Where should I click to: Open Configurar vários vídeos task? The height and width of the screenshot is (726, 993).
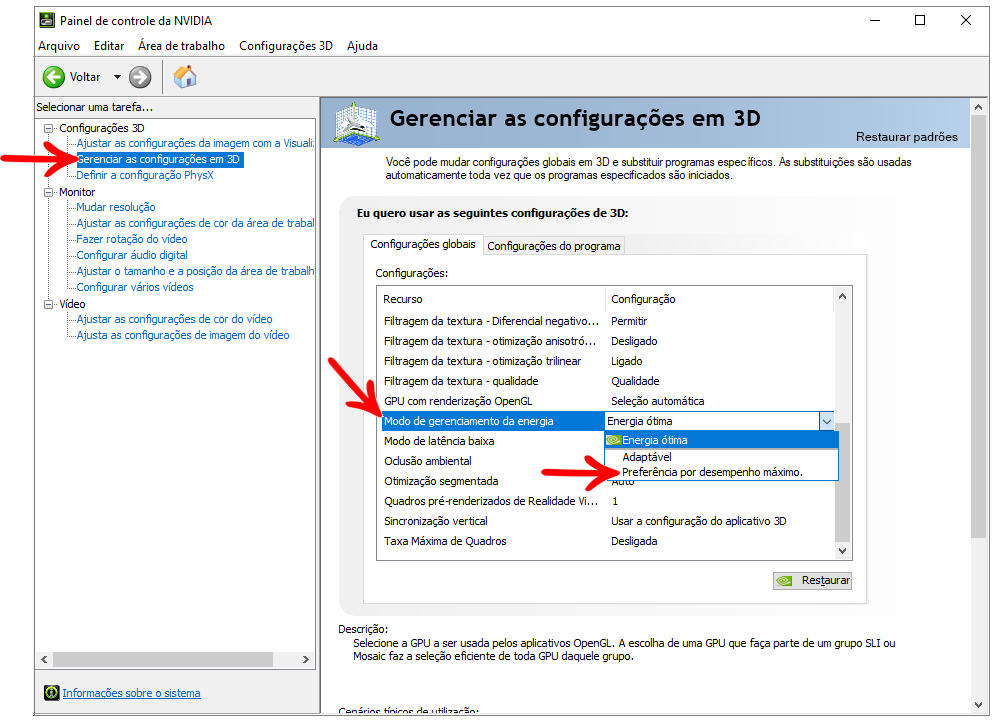[x=135, y=287]
